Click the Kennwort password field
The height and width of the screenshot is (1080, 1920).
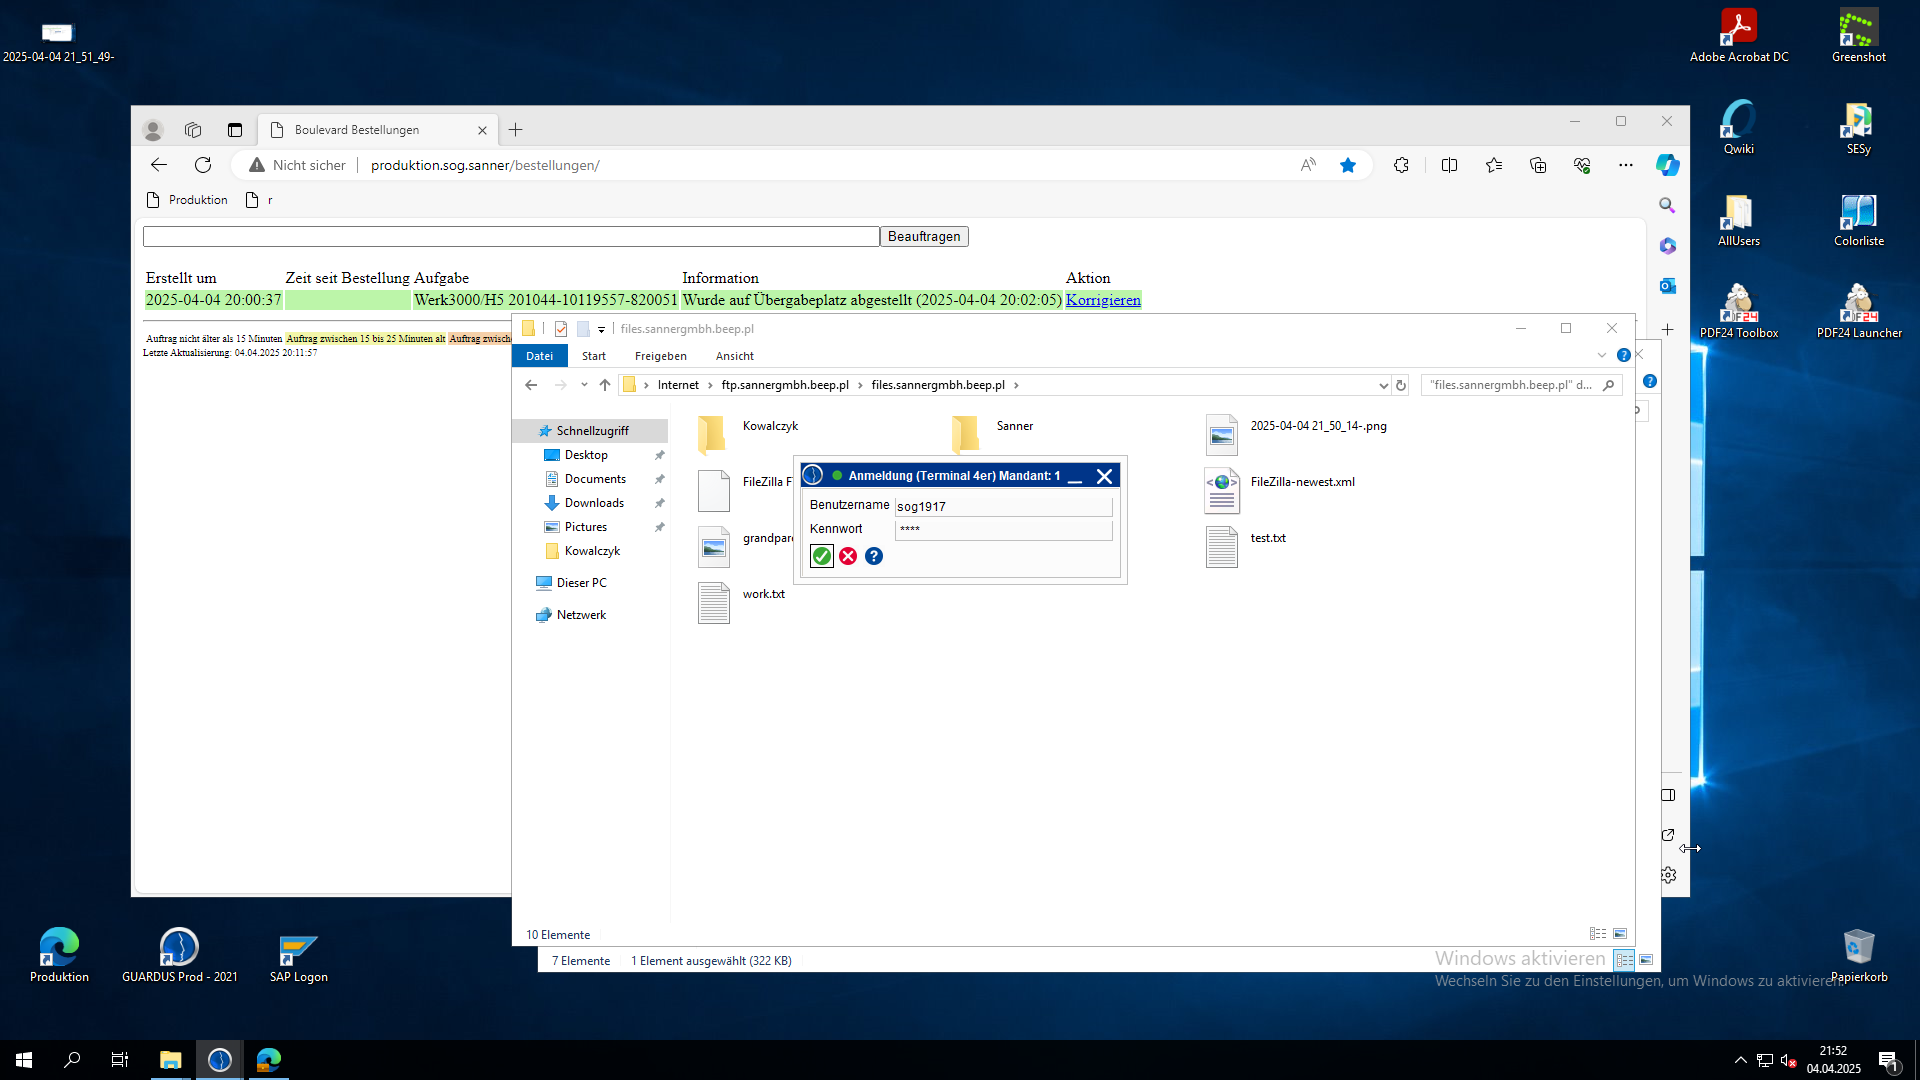[1003, 529]
